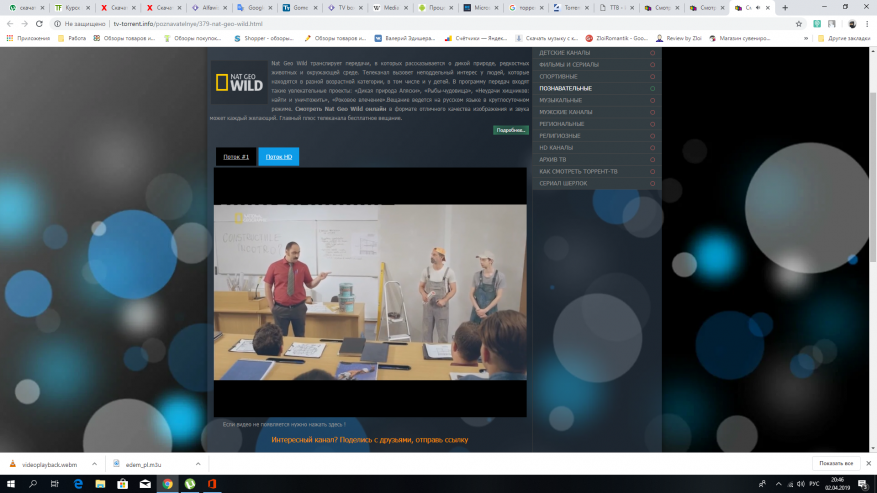Open File Explorer from the taskbar
The height and width of the screenshot is (493, 877).
pos(100,484)
